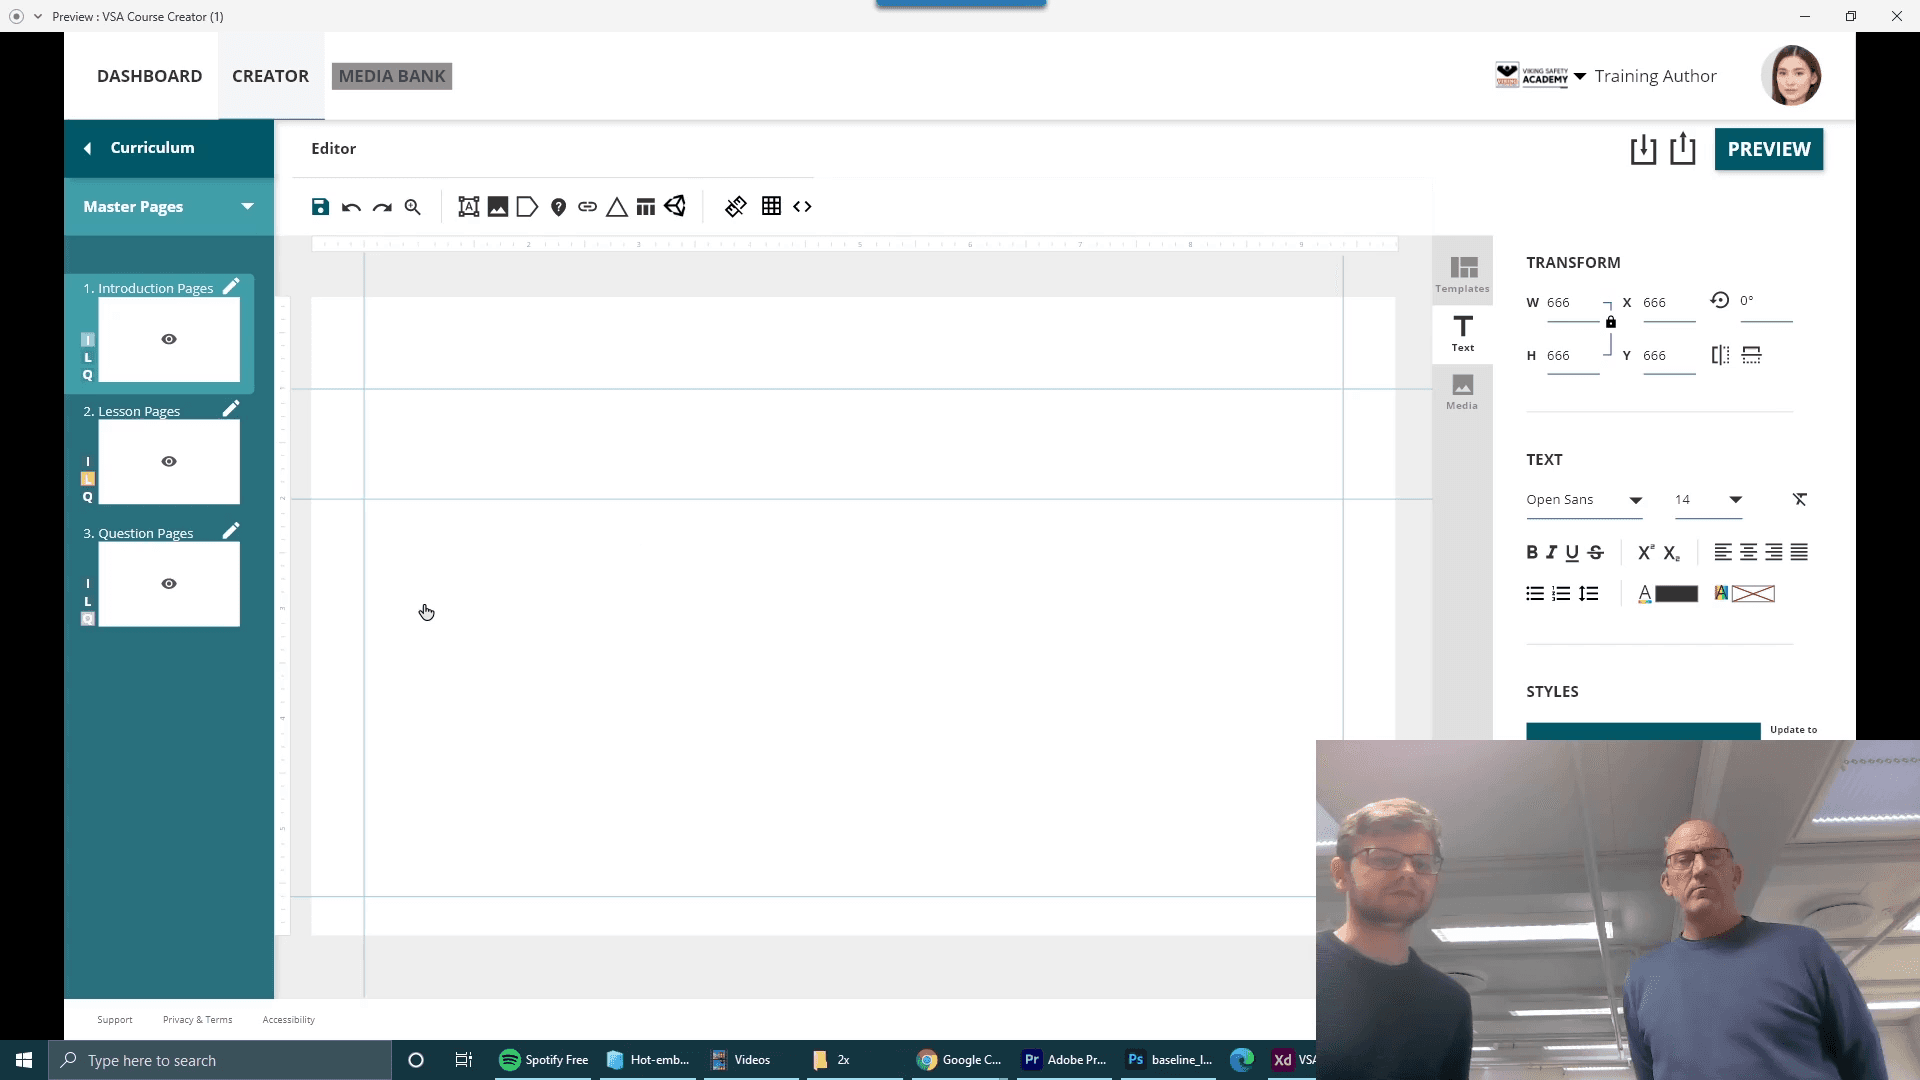
Task: Open the MEDIA BANK tab
Action: pyautogui.click(x=392, y=76)
